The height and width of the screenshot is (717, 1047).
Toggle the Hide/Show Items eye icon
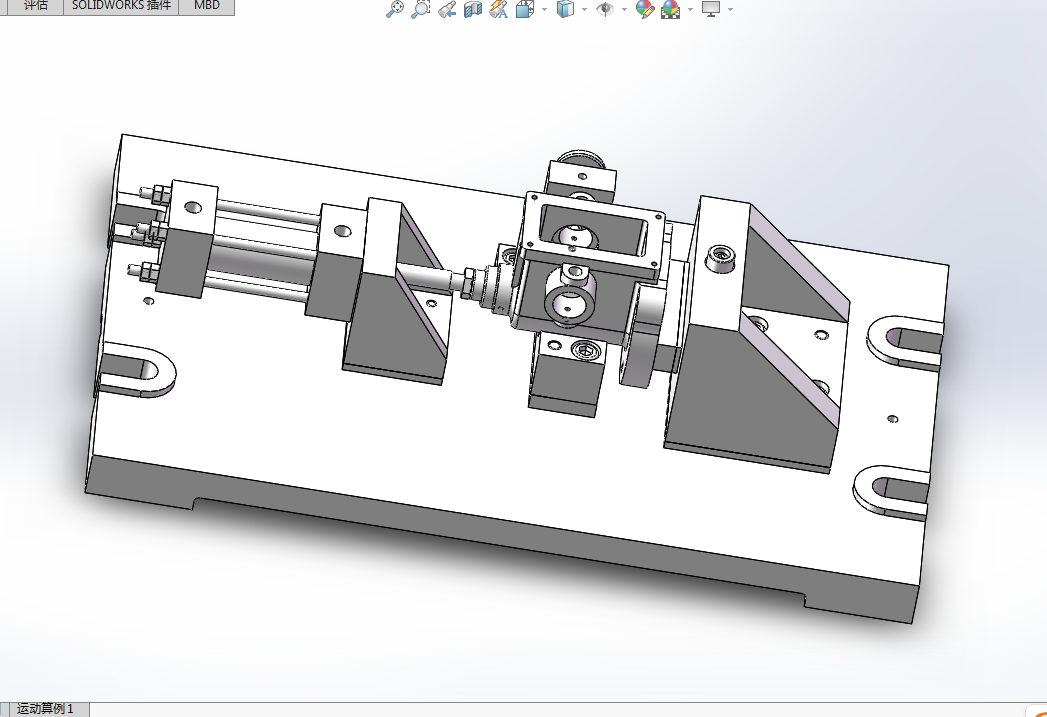coord(605,9)
